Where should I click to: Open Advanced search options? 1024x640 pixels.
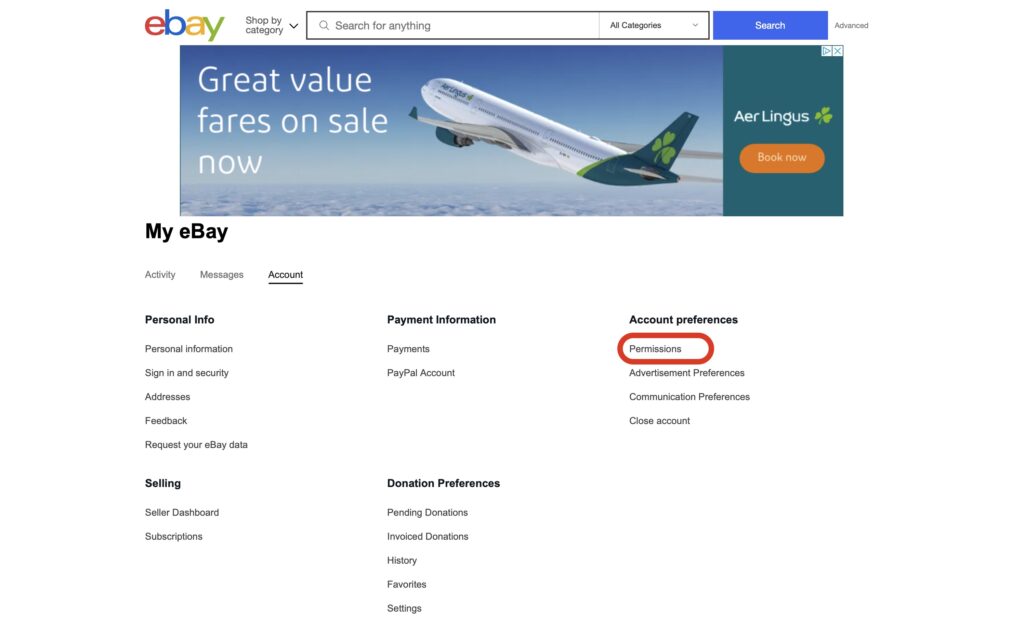coord(851,25)
